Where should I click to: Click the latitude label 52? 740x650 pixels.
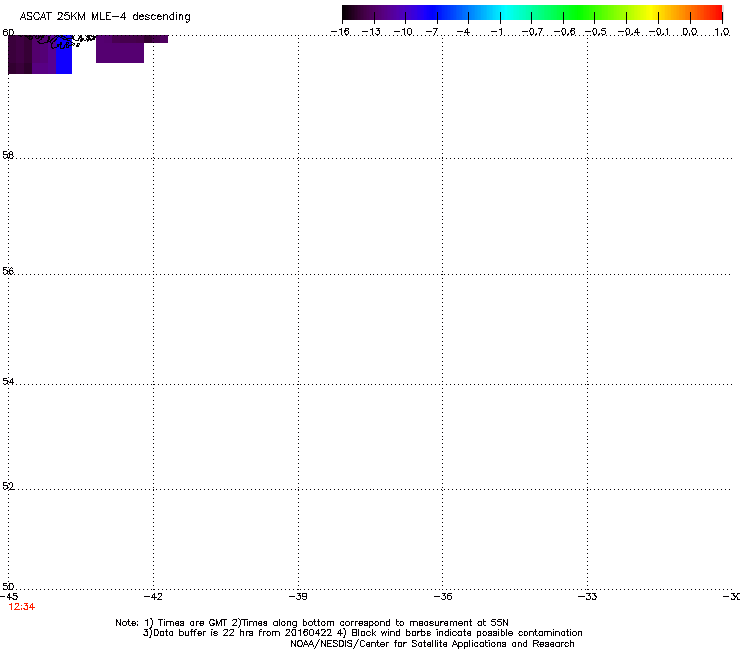coord(8,486)
